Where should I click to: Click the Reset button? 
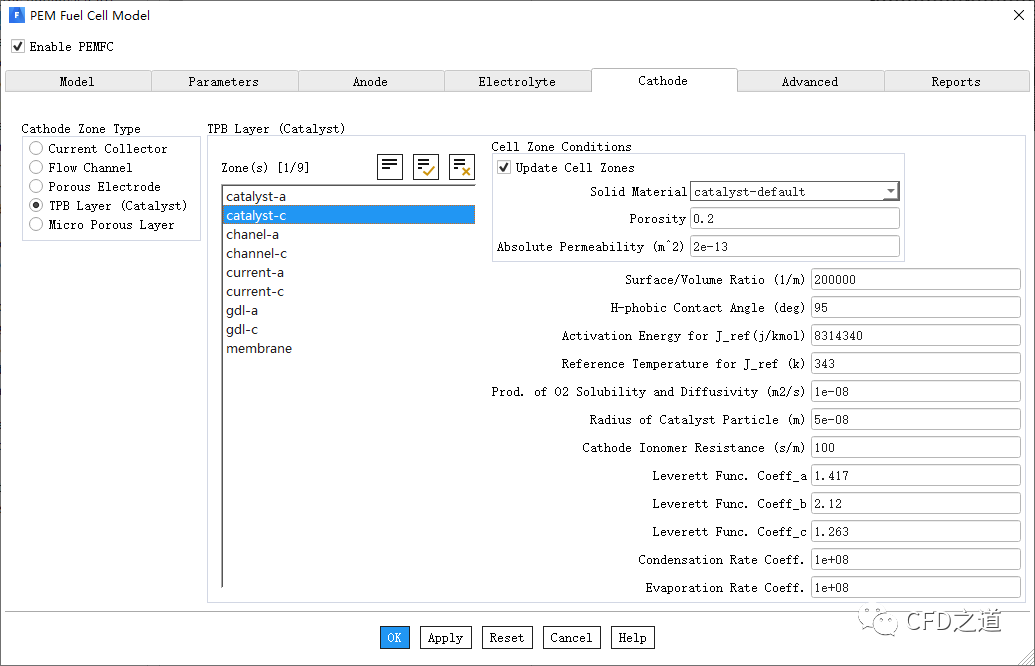coord(507,638)
